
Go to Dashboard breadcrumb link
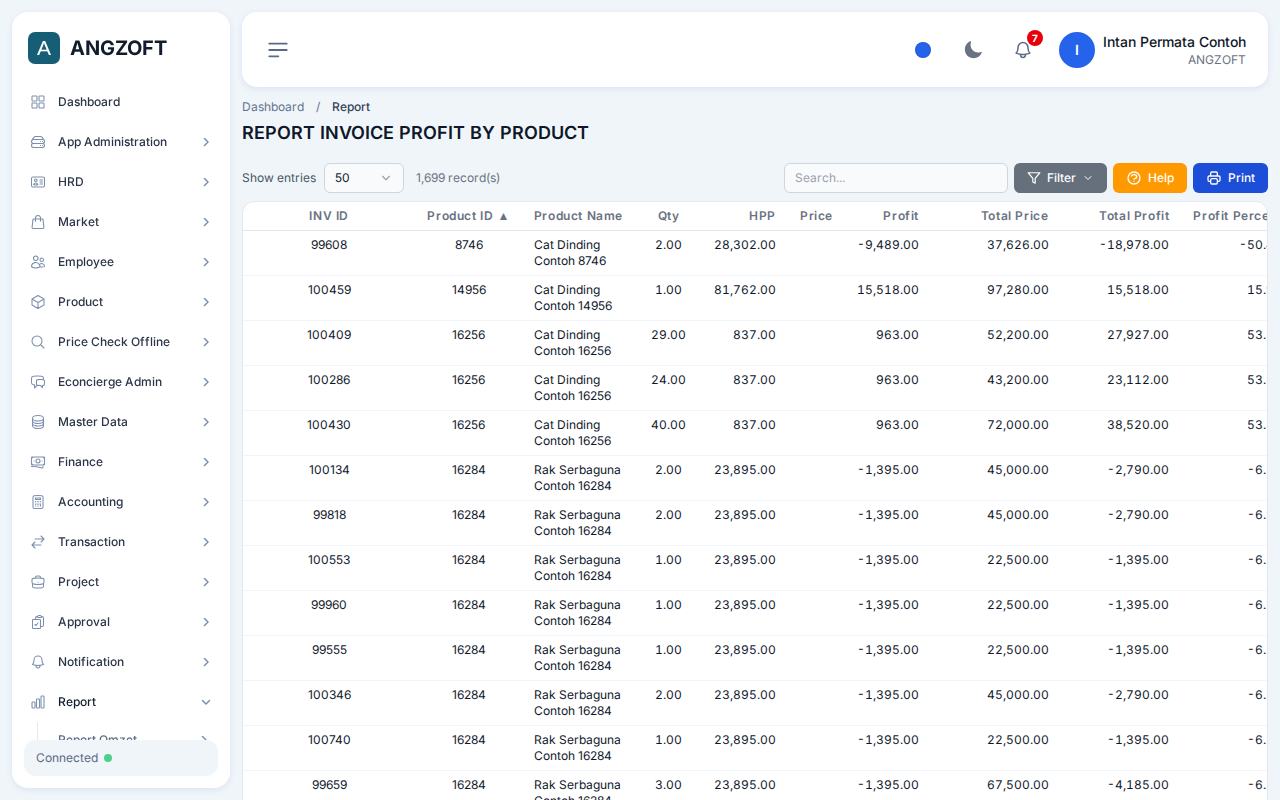273,107
